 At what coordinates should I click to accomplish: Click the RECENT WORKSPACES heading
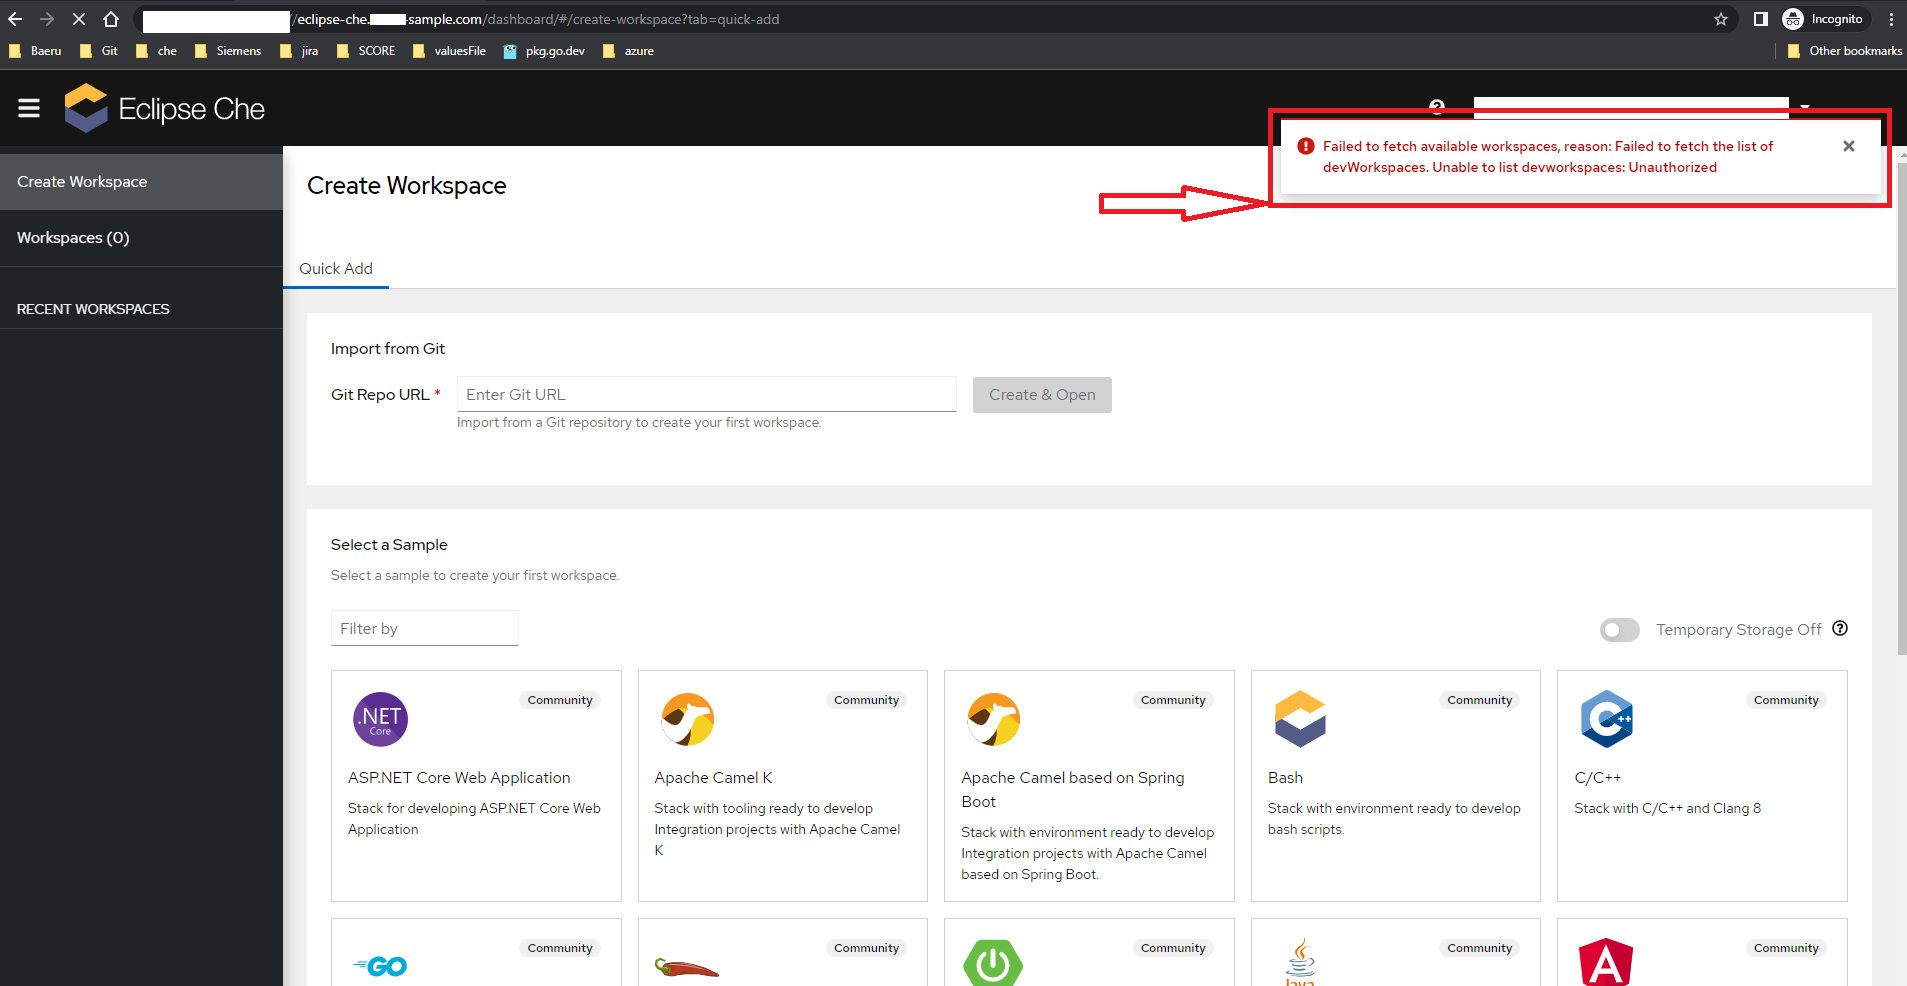pos(93,309)
